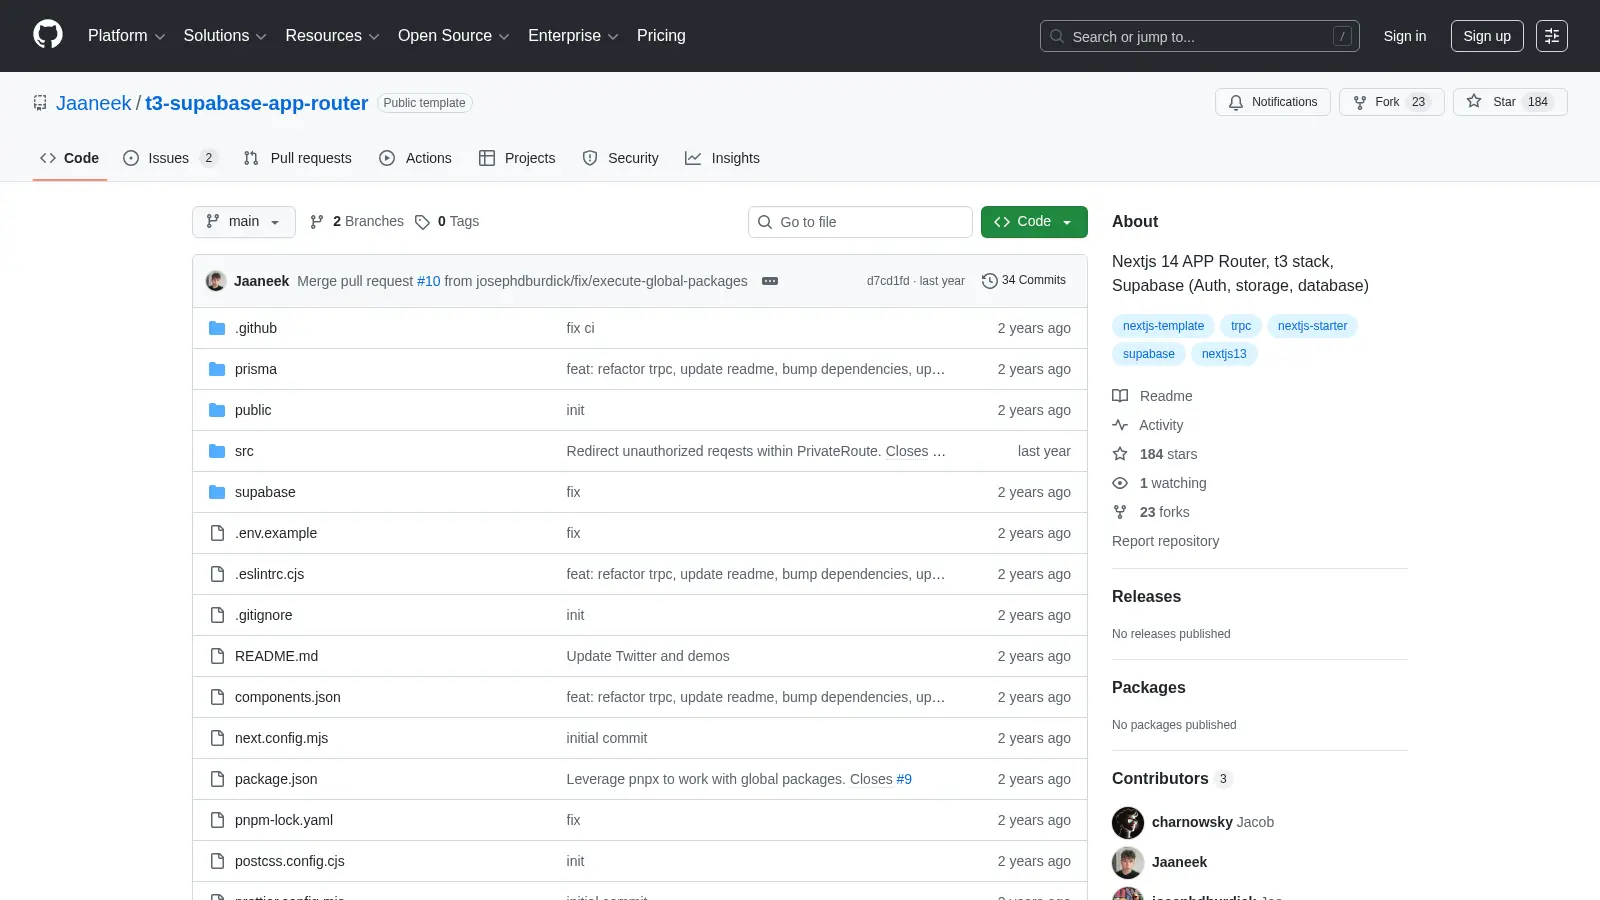Click the Readme book icon

1120,396
